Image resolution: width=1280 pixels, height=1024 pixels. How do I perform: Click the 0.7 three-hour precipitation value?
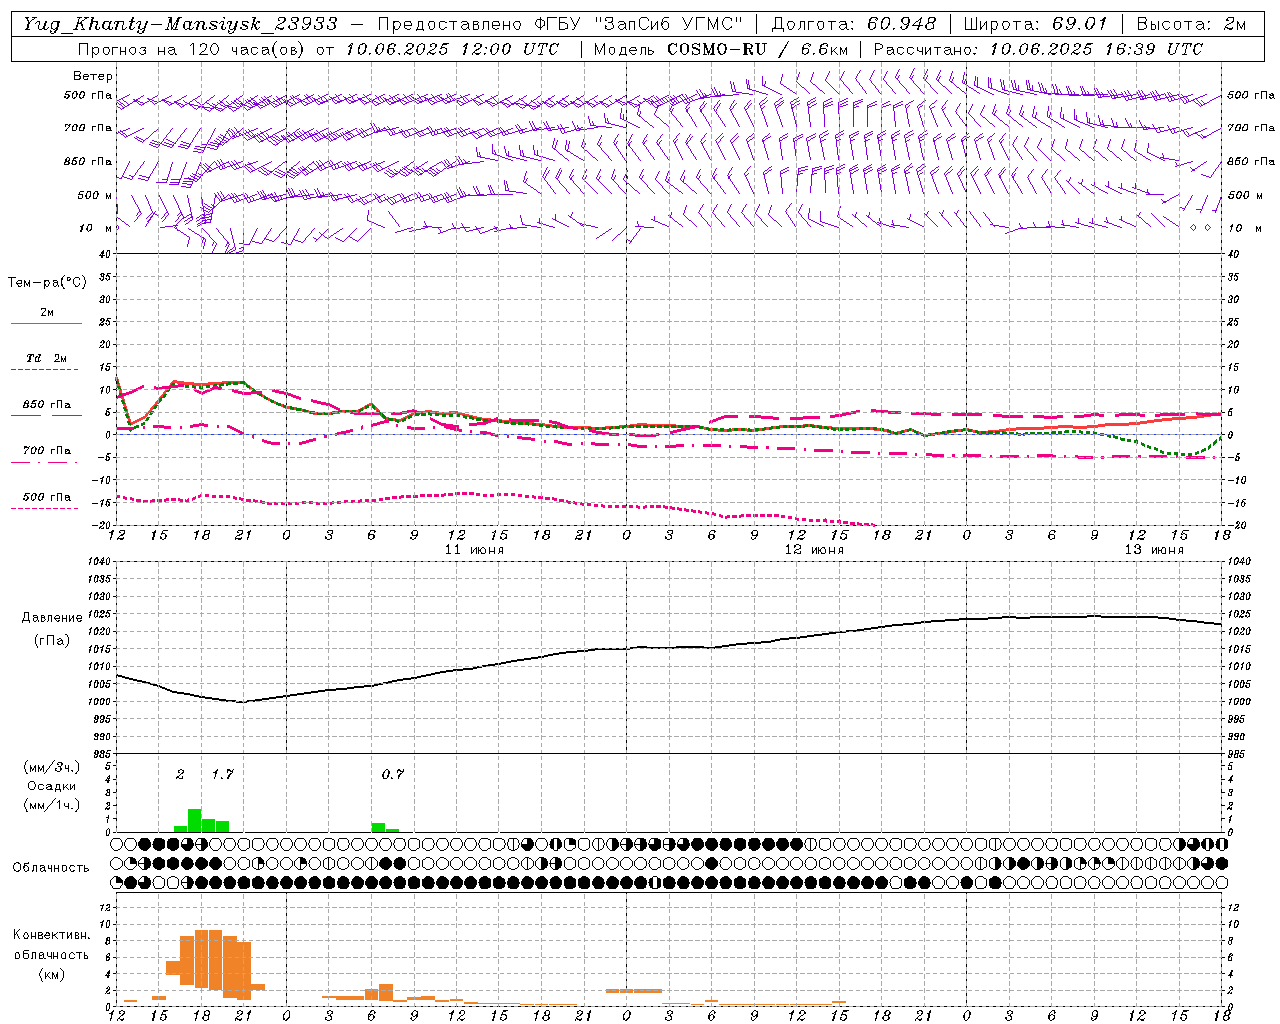point(393,774)
